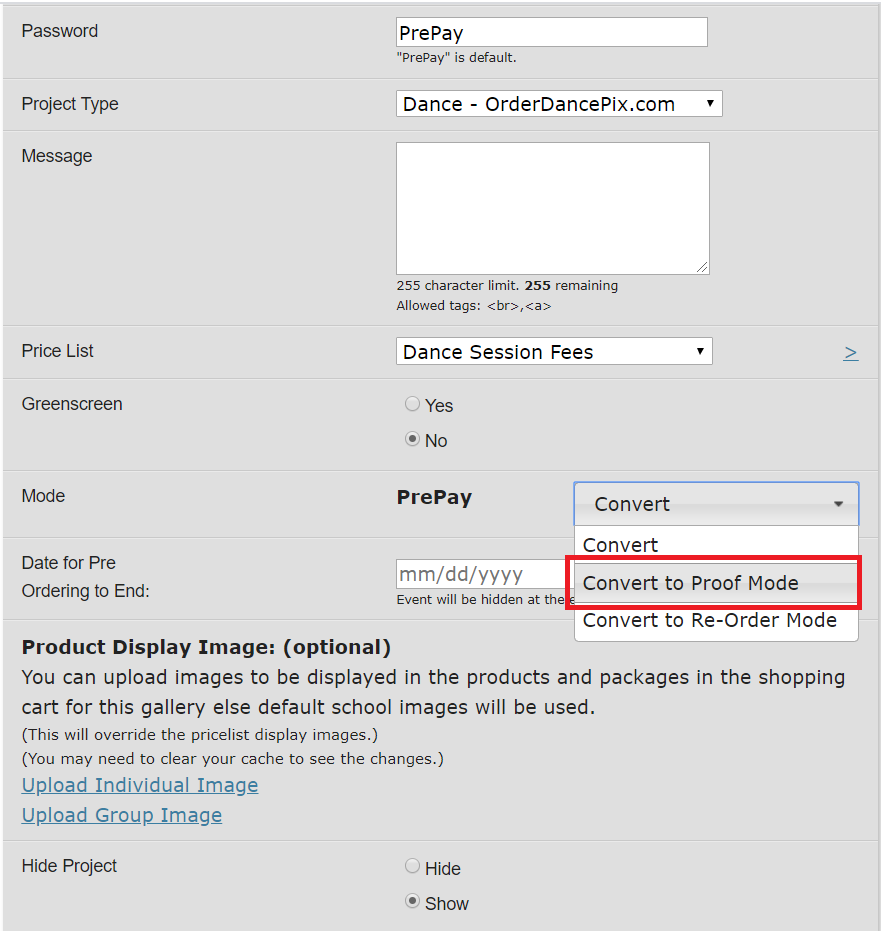Image resolution: width=881 pixels, height=931 pixels.
Task: Click the Project Type field label
Action: click(70, 104)
